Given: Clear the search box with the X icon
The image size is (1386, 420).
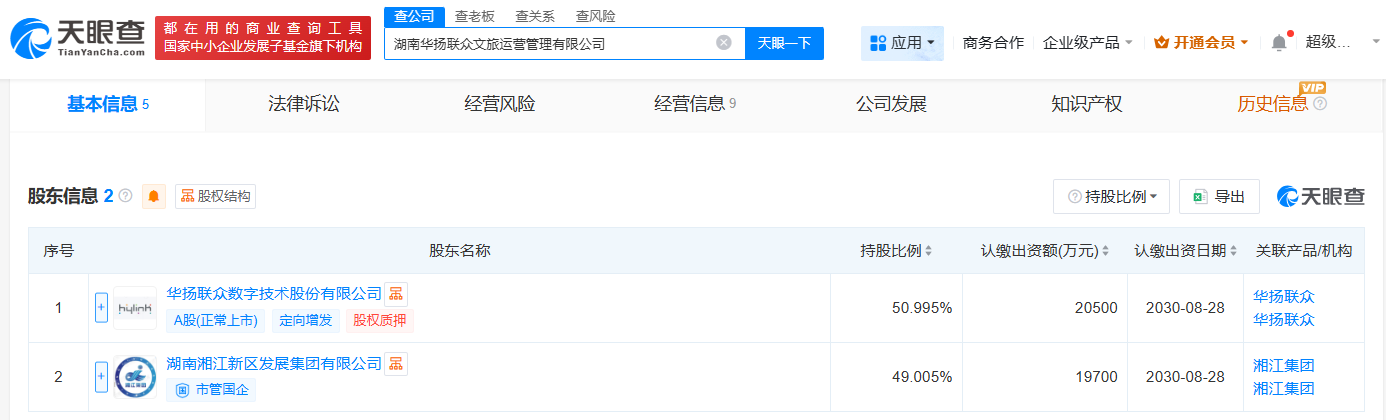Looking at the screenshot, I should pos(724,43).
